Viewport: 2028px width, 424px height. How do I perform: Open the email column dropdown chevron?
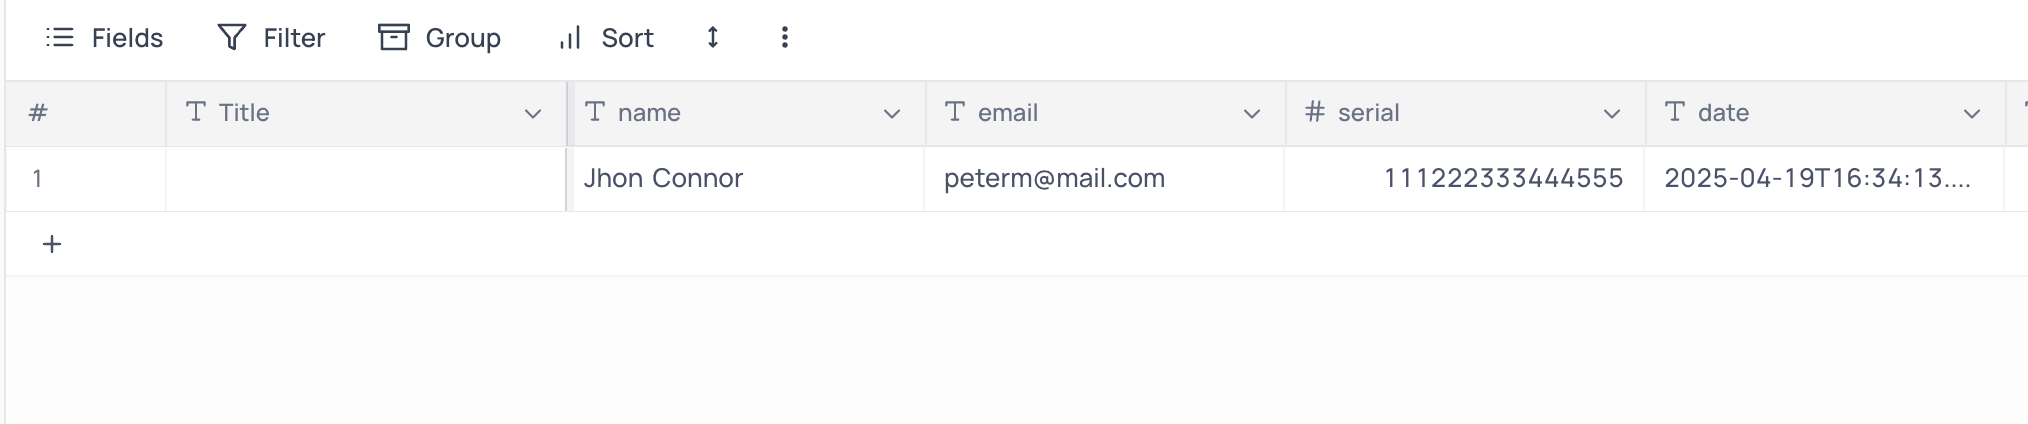(x=1251, y=114)
